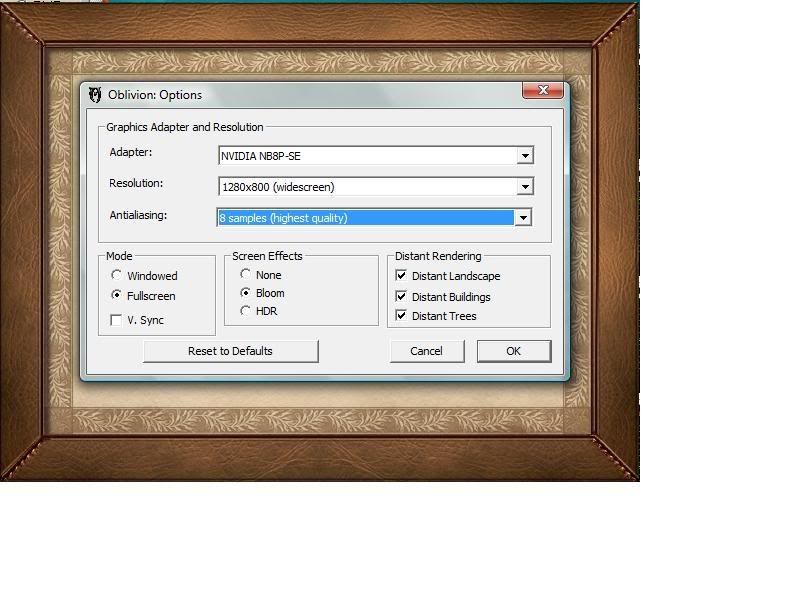
Task: Click the Screen Effects group heading
Action: click(x=267, y=256)
